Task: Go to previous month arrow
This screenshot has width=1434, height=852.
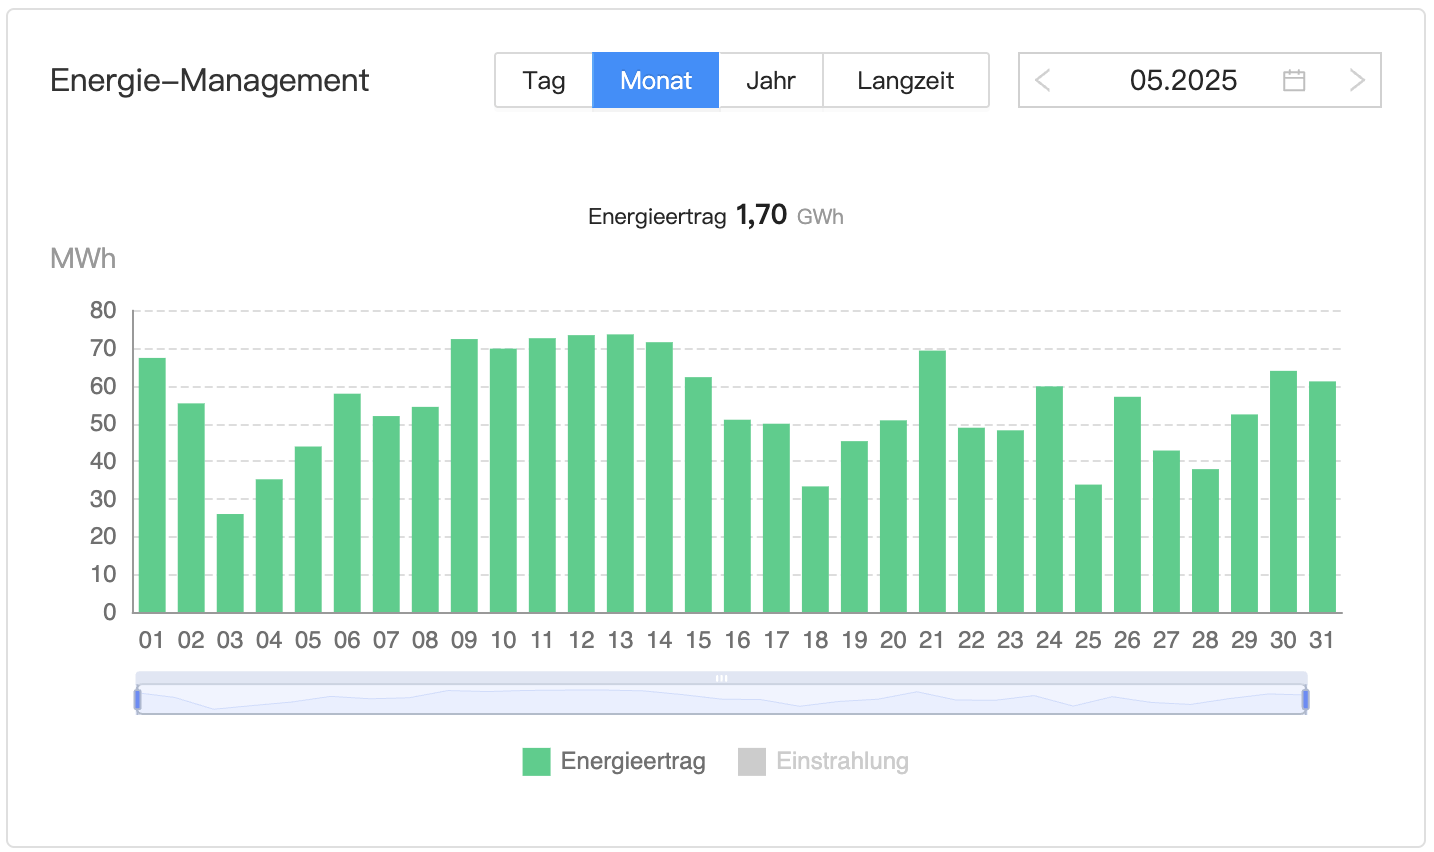Action: coord(1043,80)
